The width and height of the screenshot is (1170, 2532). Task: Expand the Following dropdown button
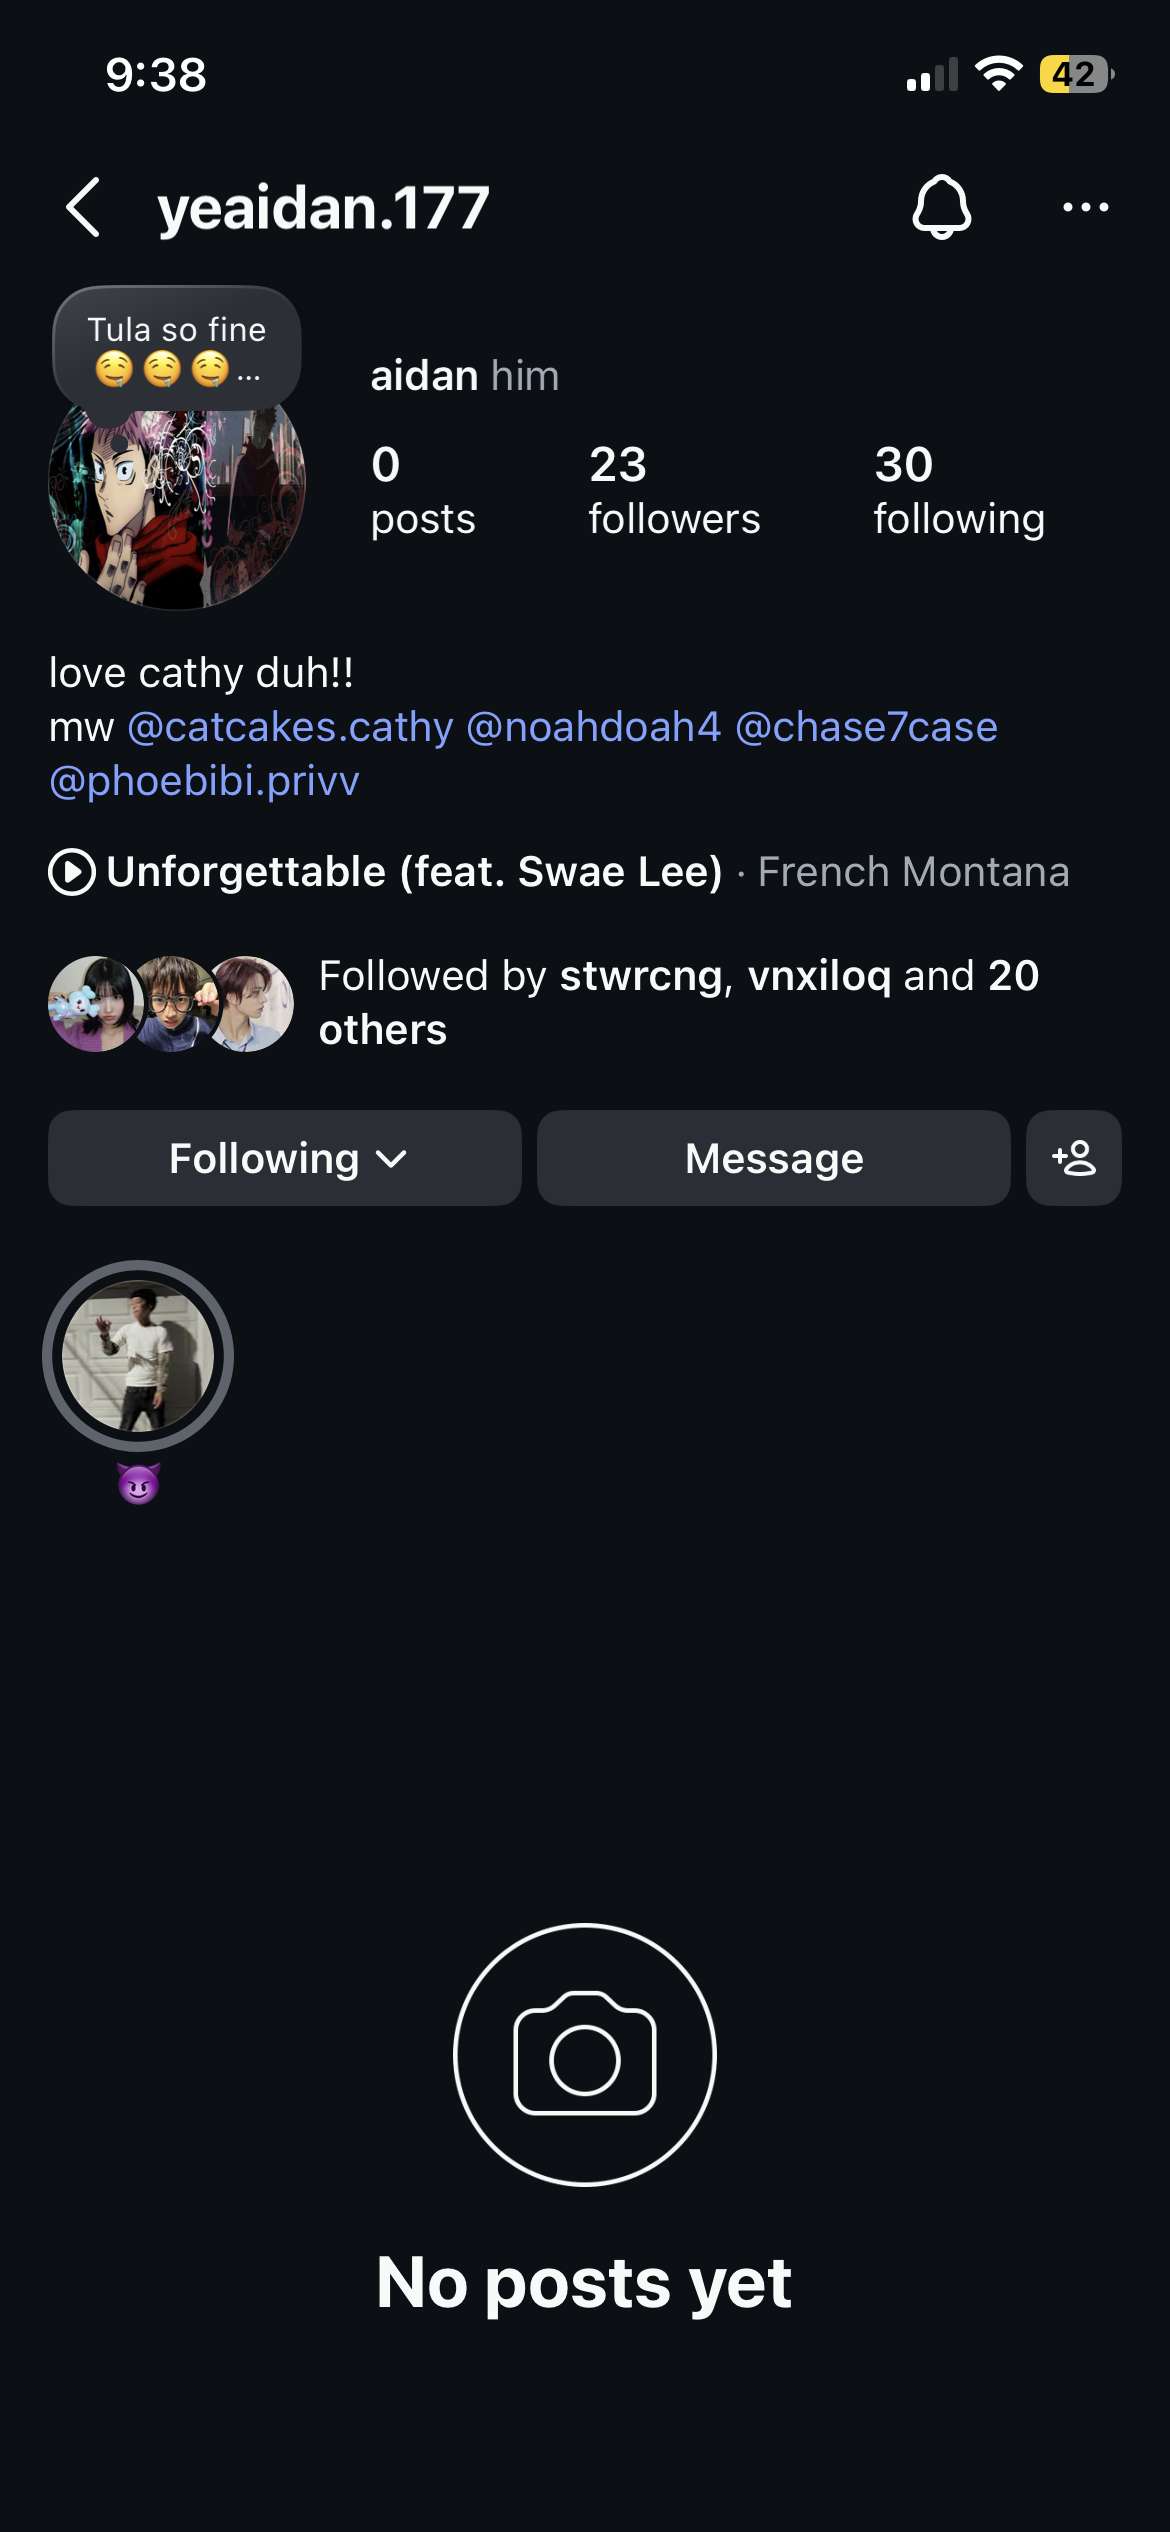click(285, 1158)
